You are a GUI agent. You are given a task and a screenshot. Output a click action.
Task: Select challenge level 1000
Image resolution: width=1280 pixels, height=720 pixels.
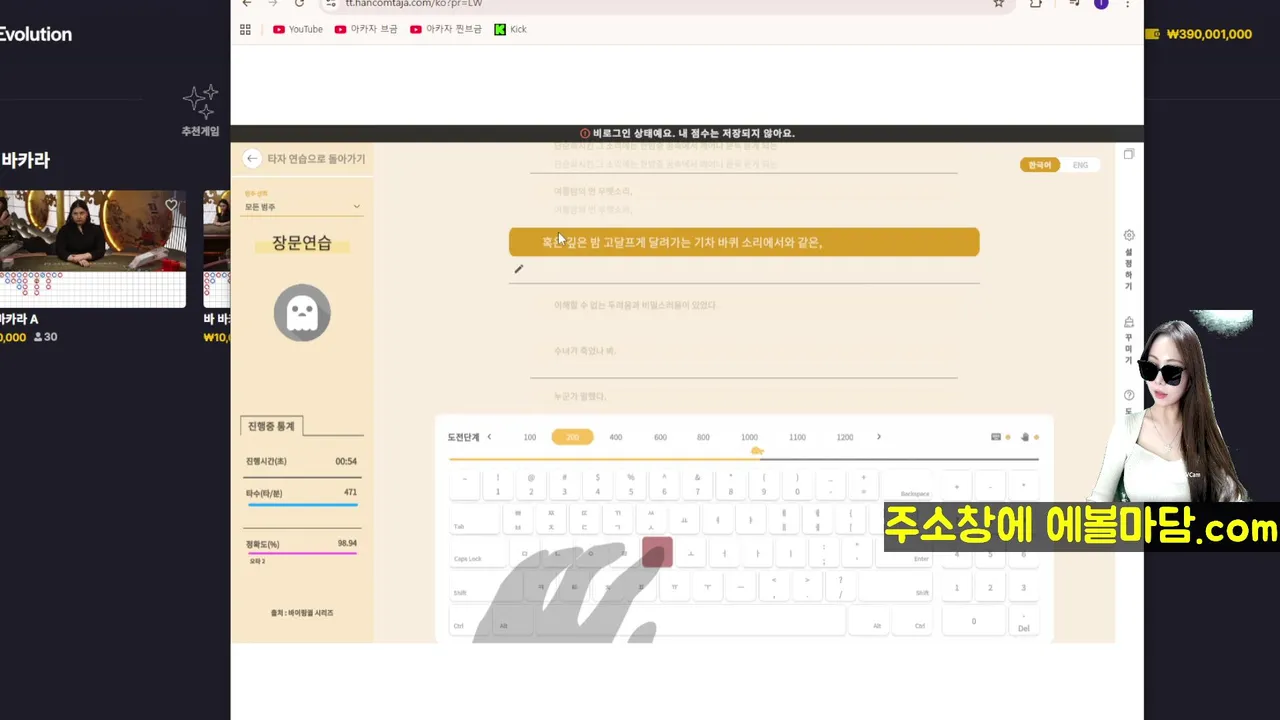749,437
